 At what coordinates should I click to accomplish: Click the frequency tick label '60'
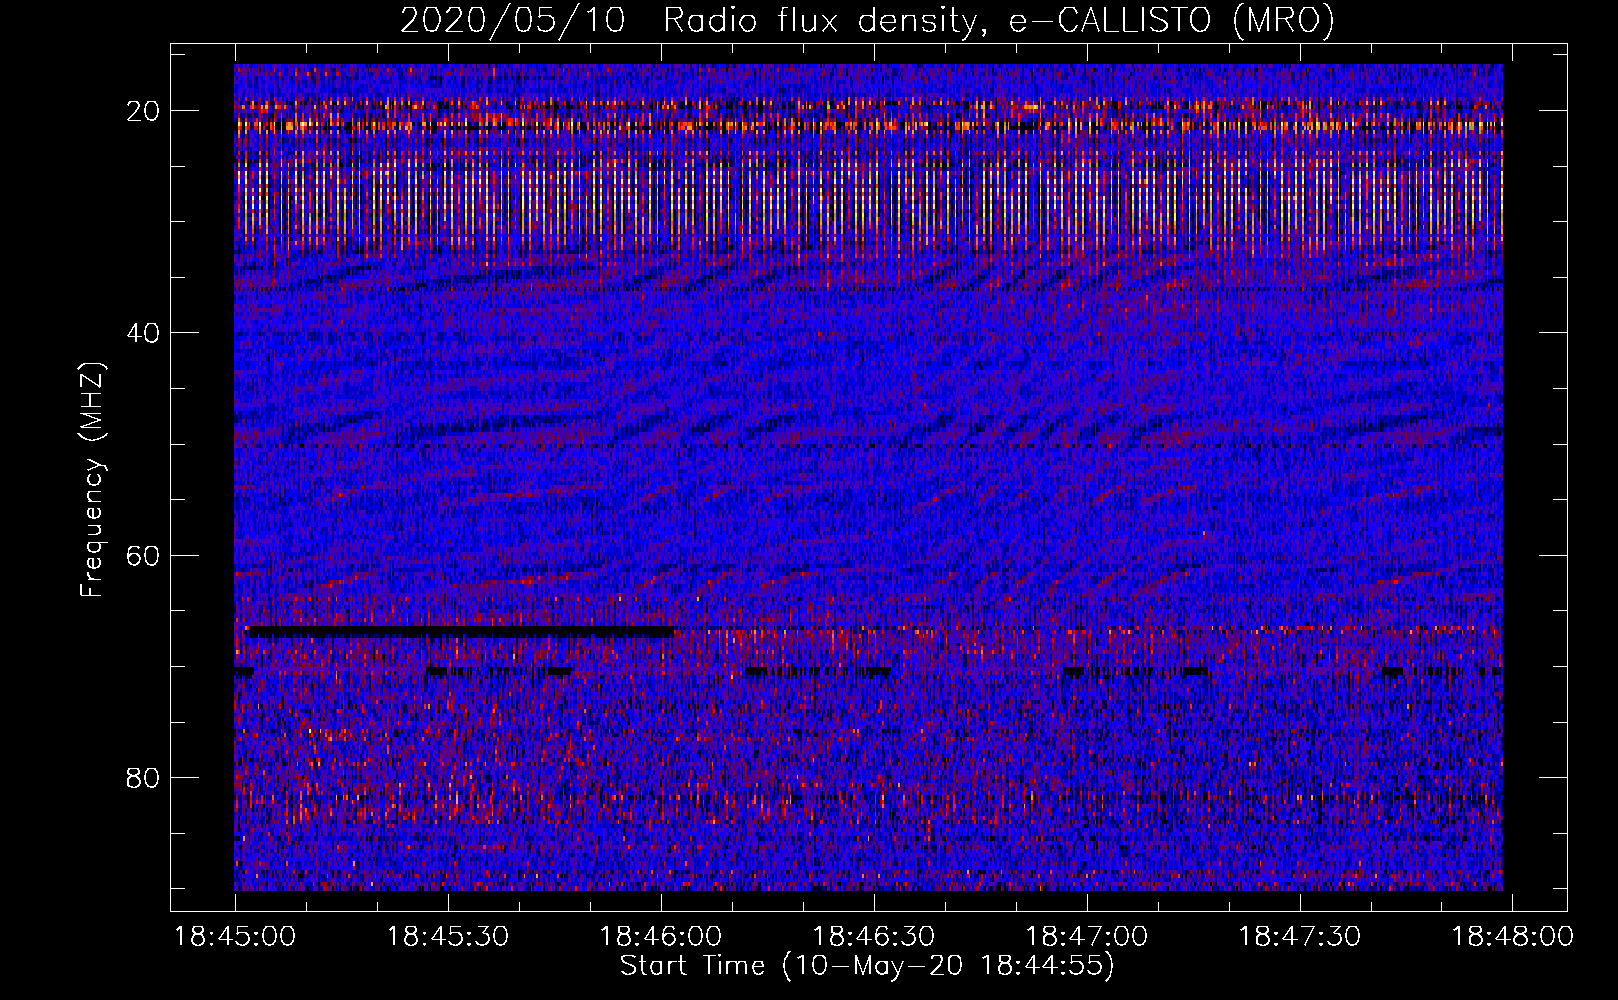[x=143, y=555]
